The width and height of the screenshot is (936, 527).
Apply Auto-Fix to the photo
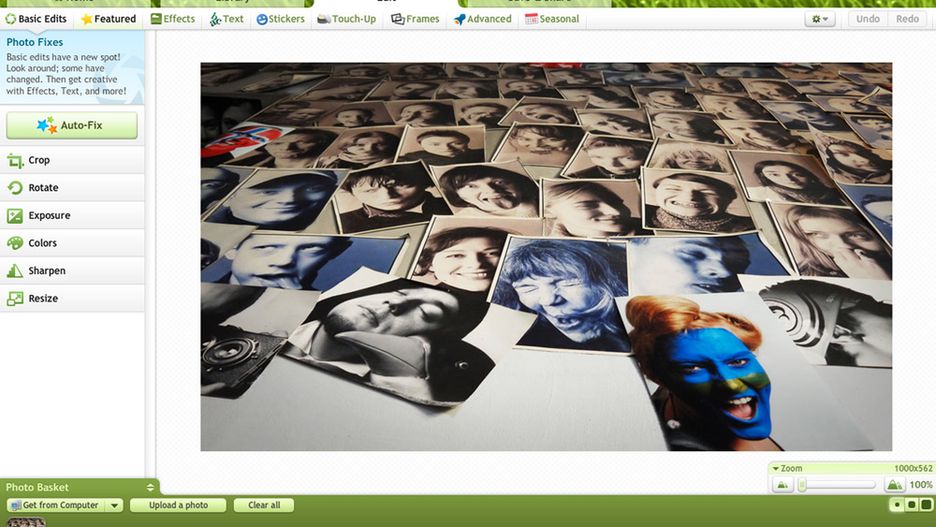pyautogui.click(x=72, y=125)
